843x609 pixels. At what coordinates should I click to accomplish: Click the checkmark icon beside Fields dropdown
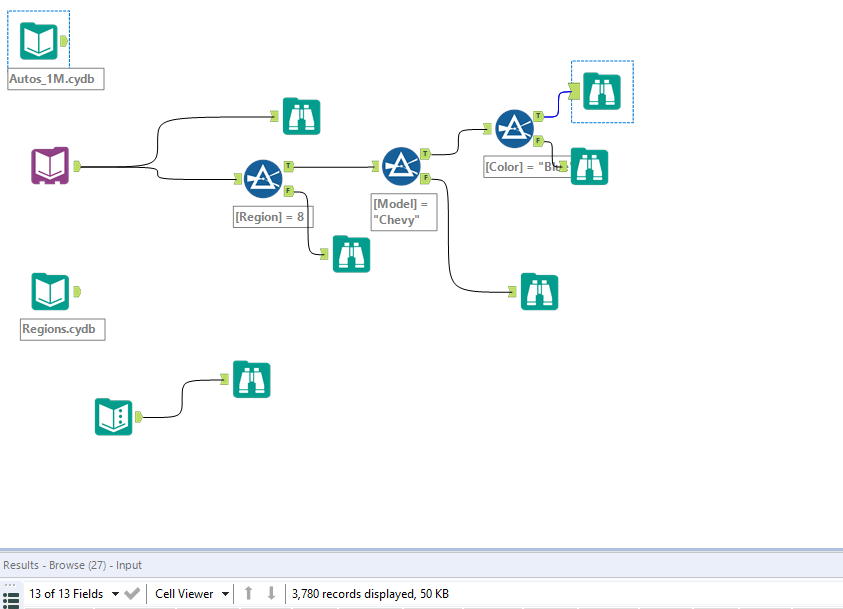point(132,593)
